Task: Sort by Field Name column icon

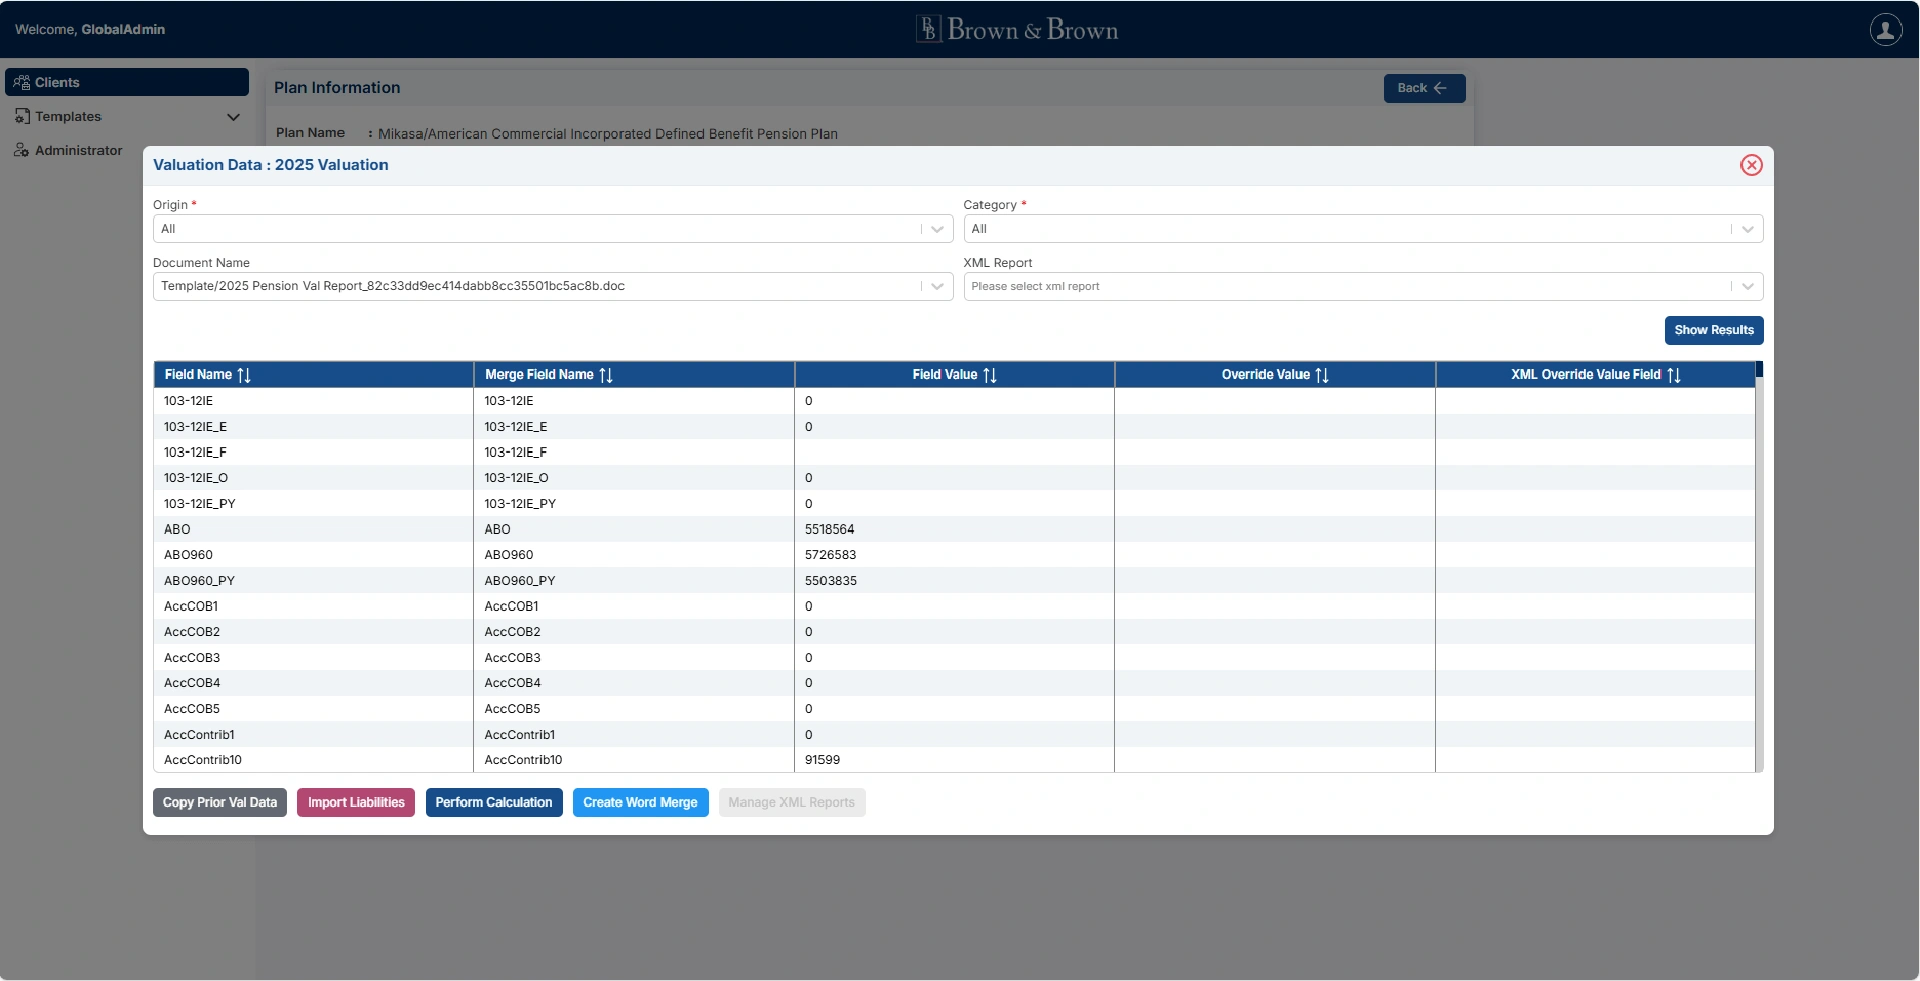Action: [x=244, y=375]
